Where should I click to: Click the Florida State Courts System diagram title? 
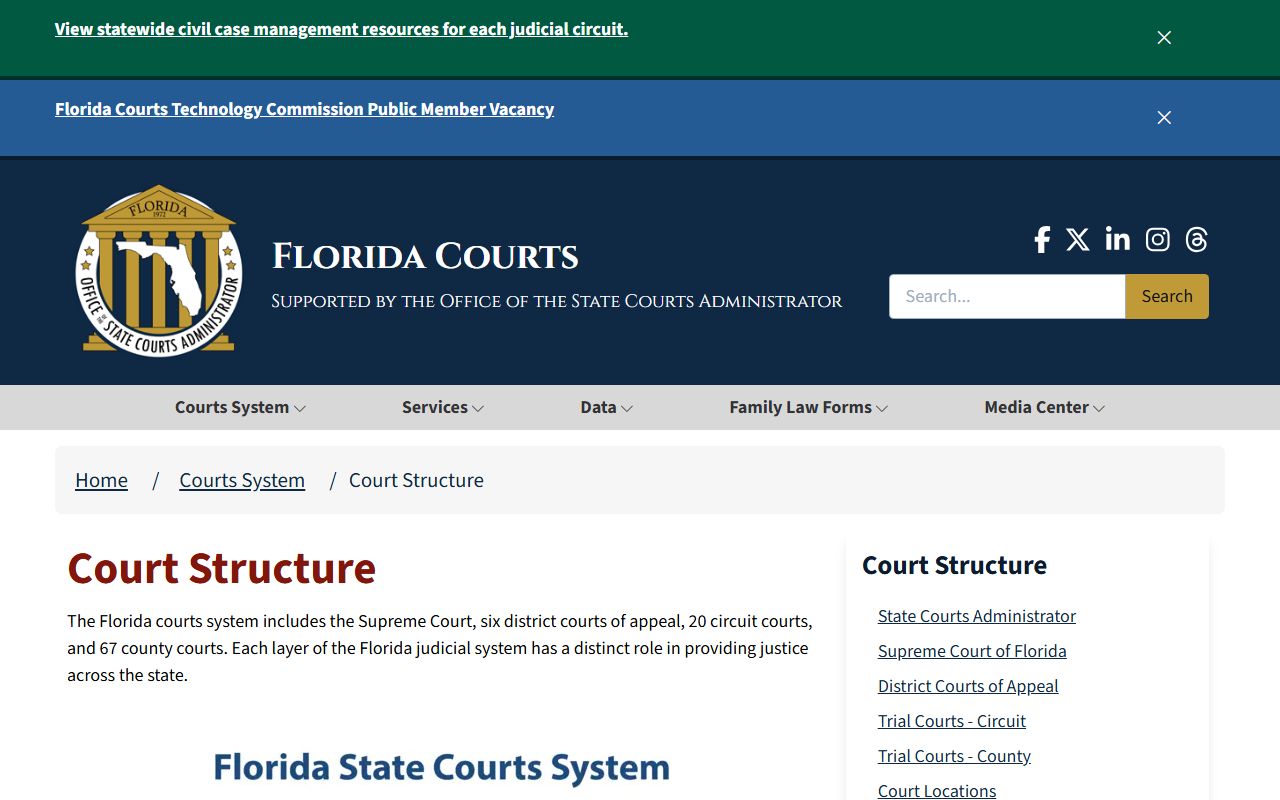[441, 768]
